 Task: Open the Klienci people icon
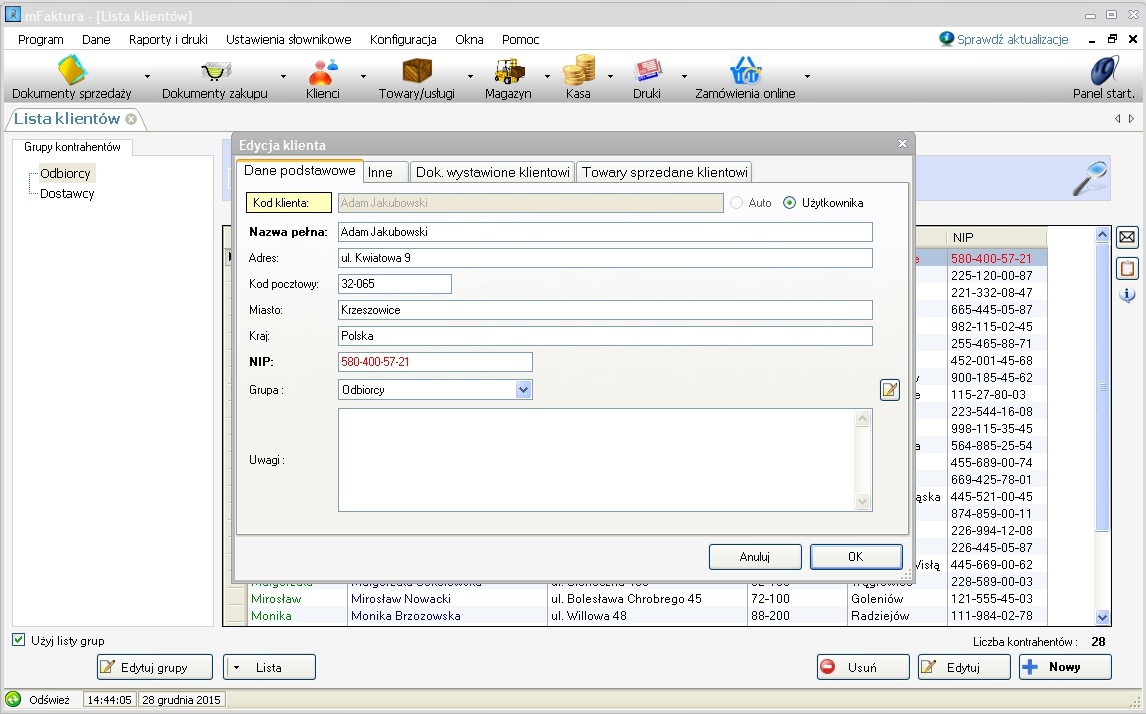(x=323, y=71)
